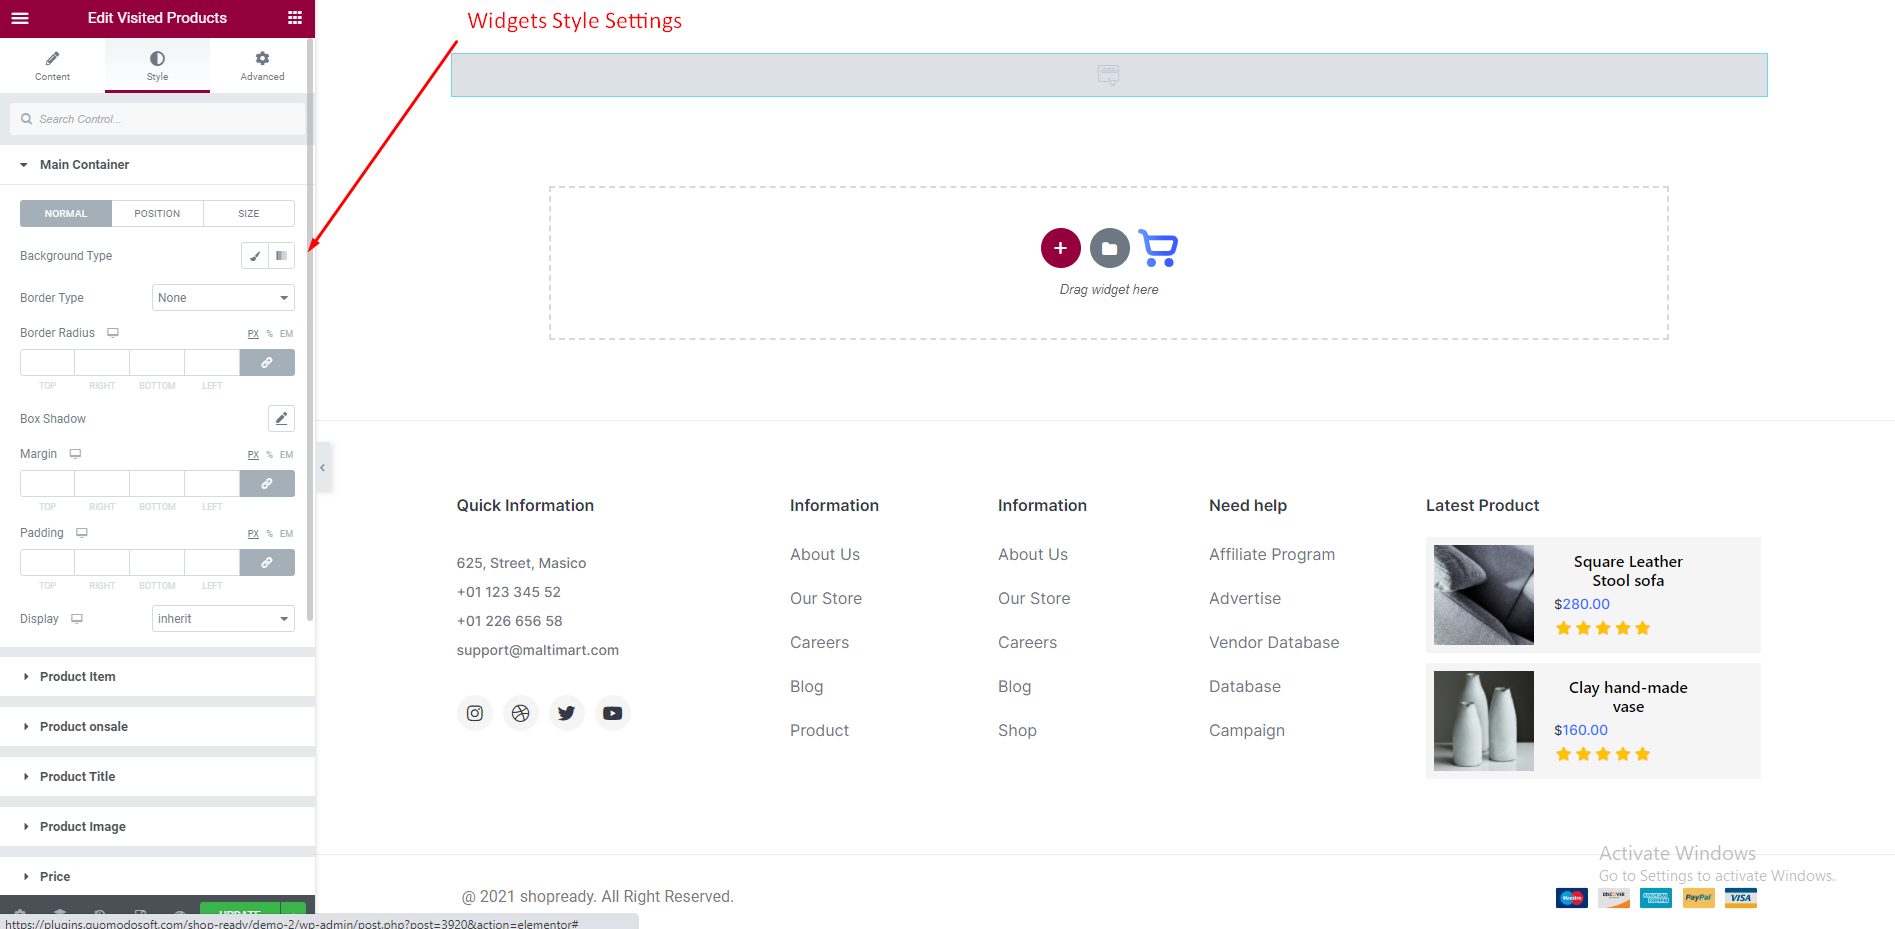Edit Box Shadow with pencil icon
The height and width of the screenshot is (929, 1895).
[281, 419]
